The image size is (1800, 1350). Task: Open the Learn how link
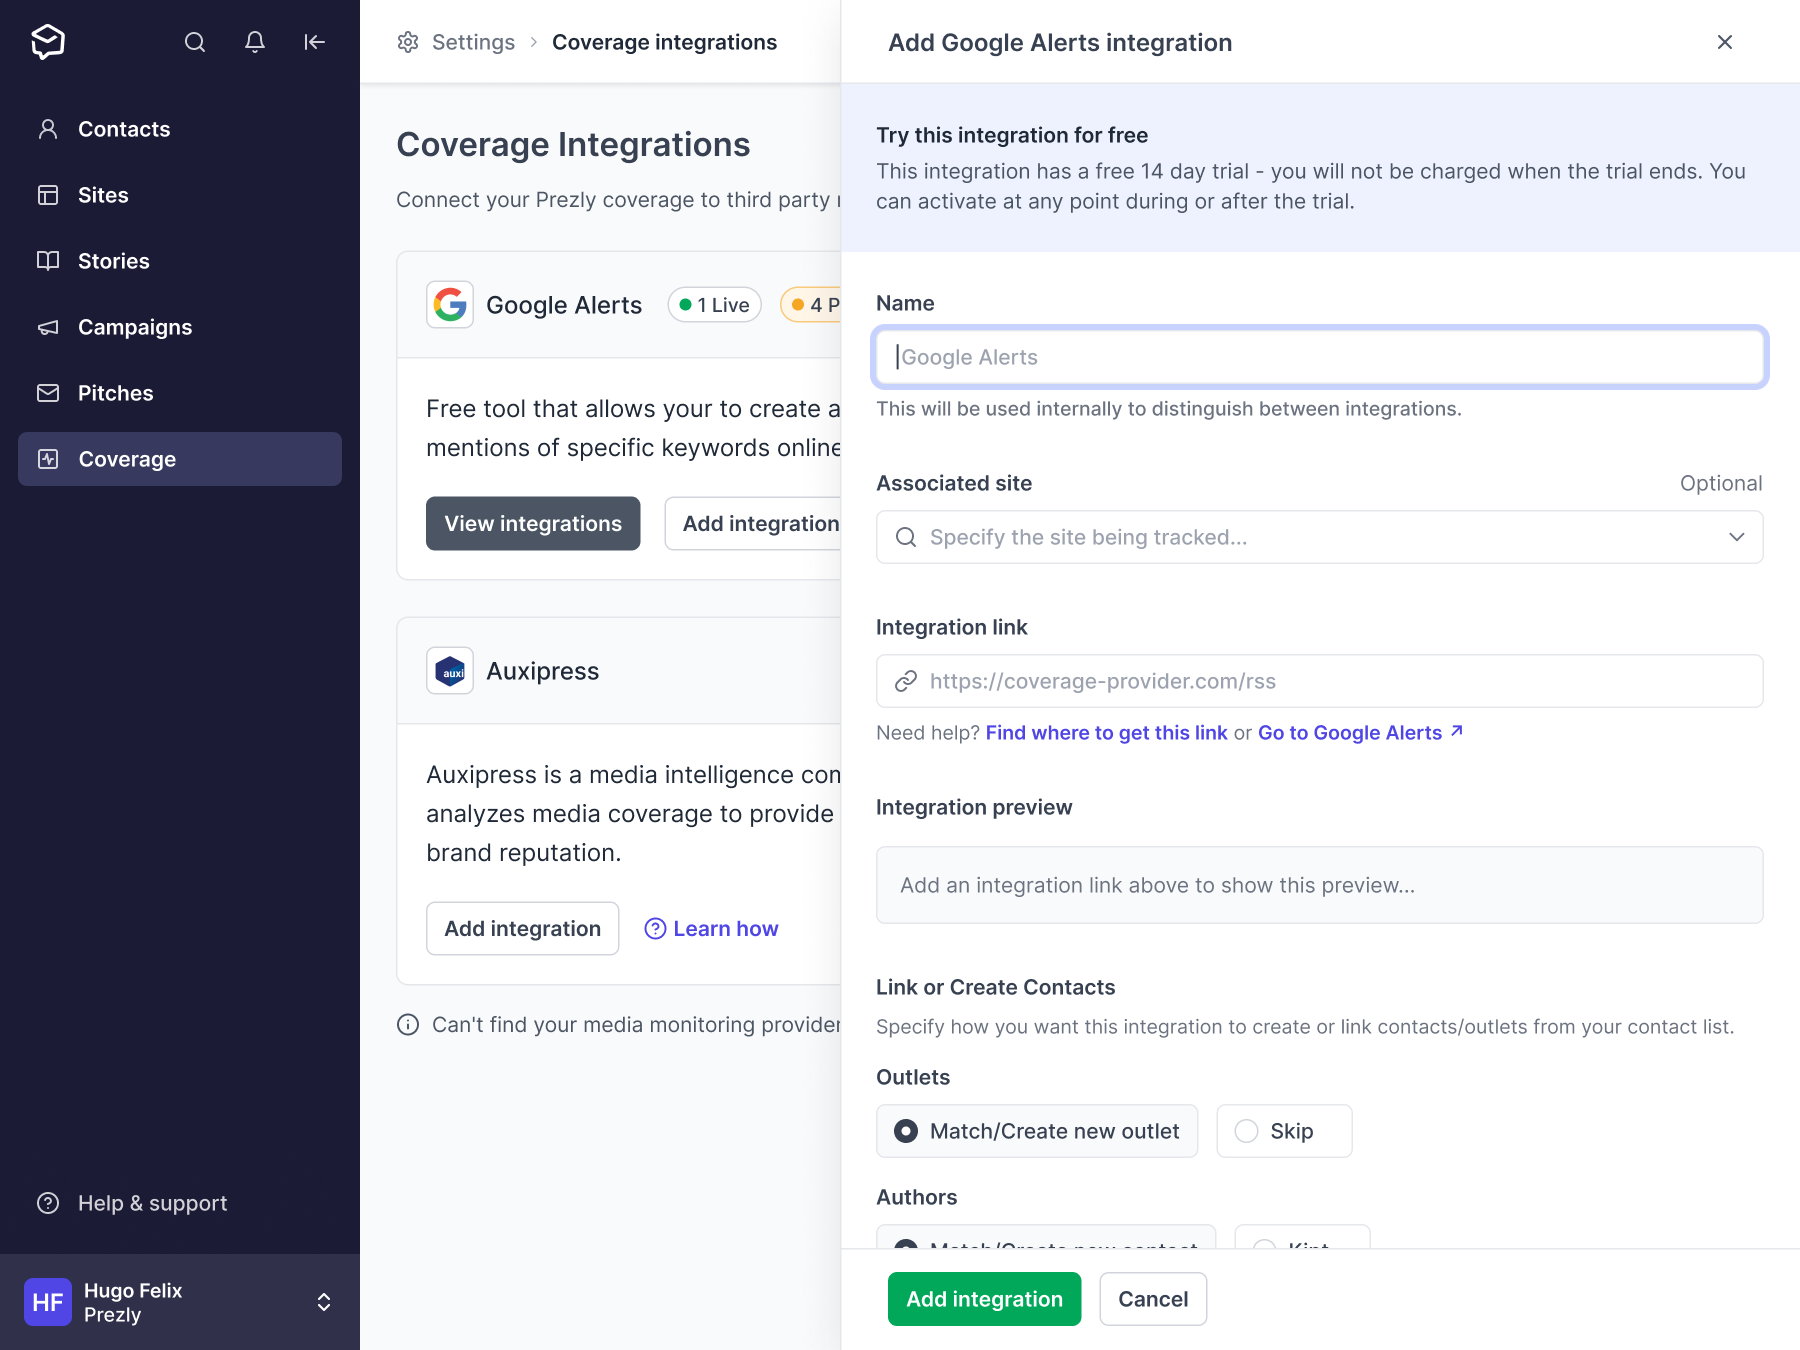tap(712, 929)
